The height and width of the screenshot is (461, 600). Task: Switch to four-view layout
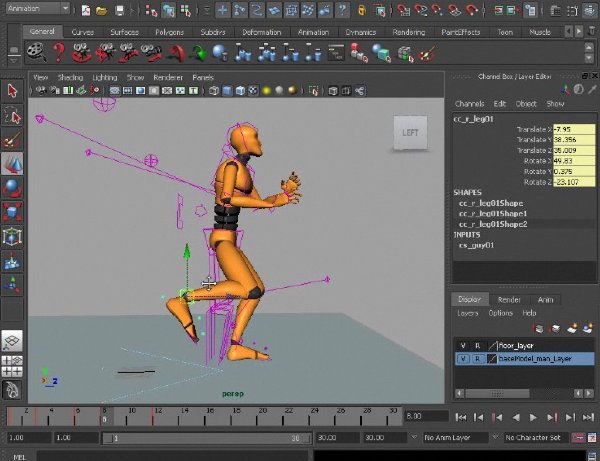click(x=12, y=366)
